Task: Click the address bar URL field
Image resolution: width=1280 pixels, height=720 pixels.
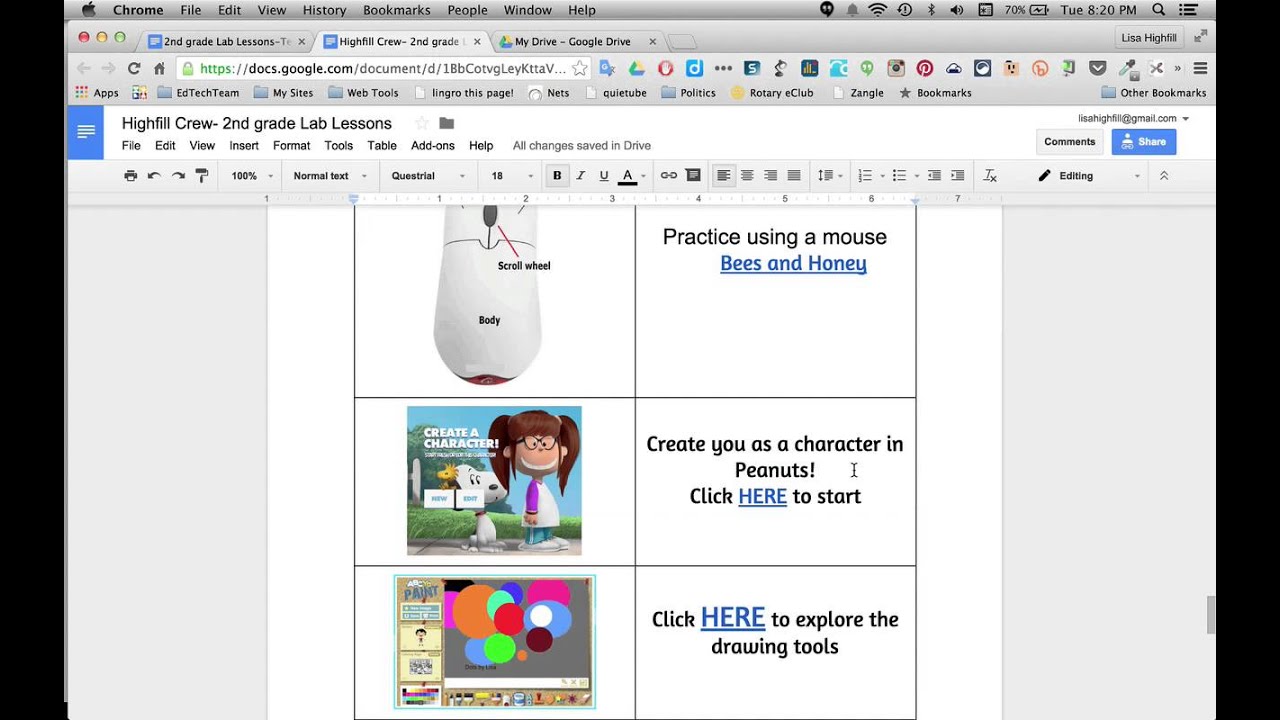Action: point(383,68)
